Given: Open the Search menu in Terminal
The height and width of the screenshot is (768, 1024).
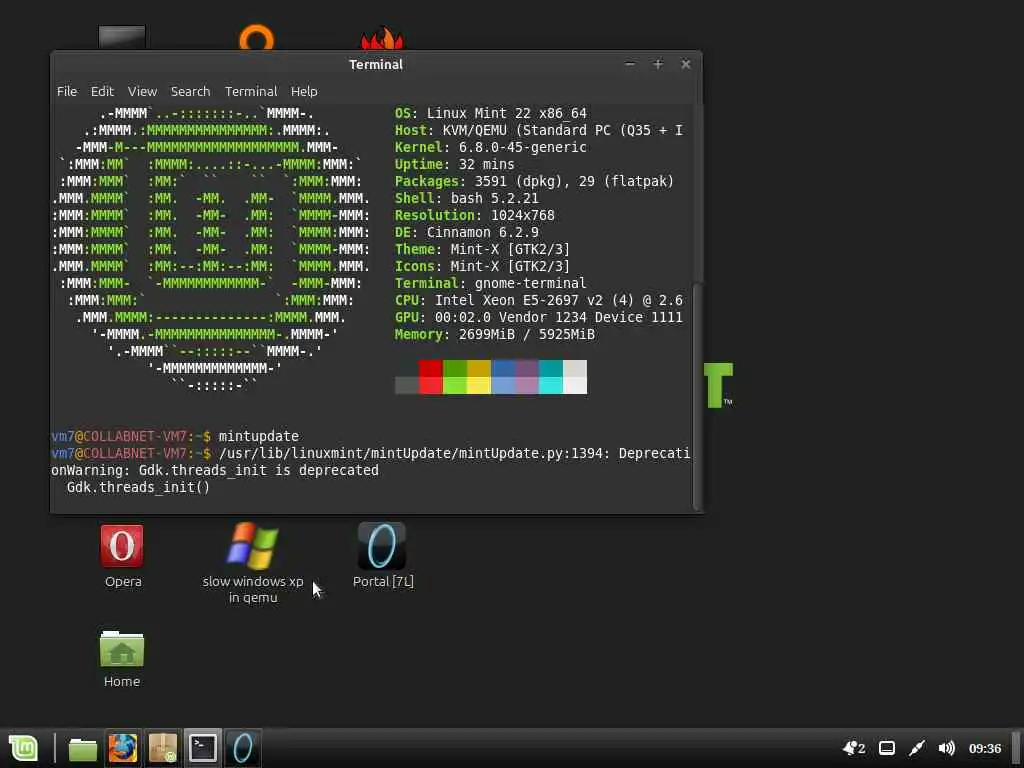Looking at the screenshot, I should point(190,91).
